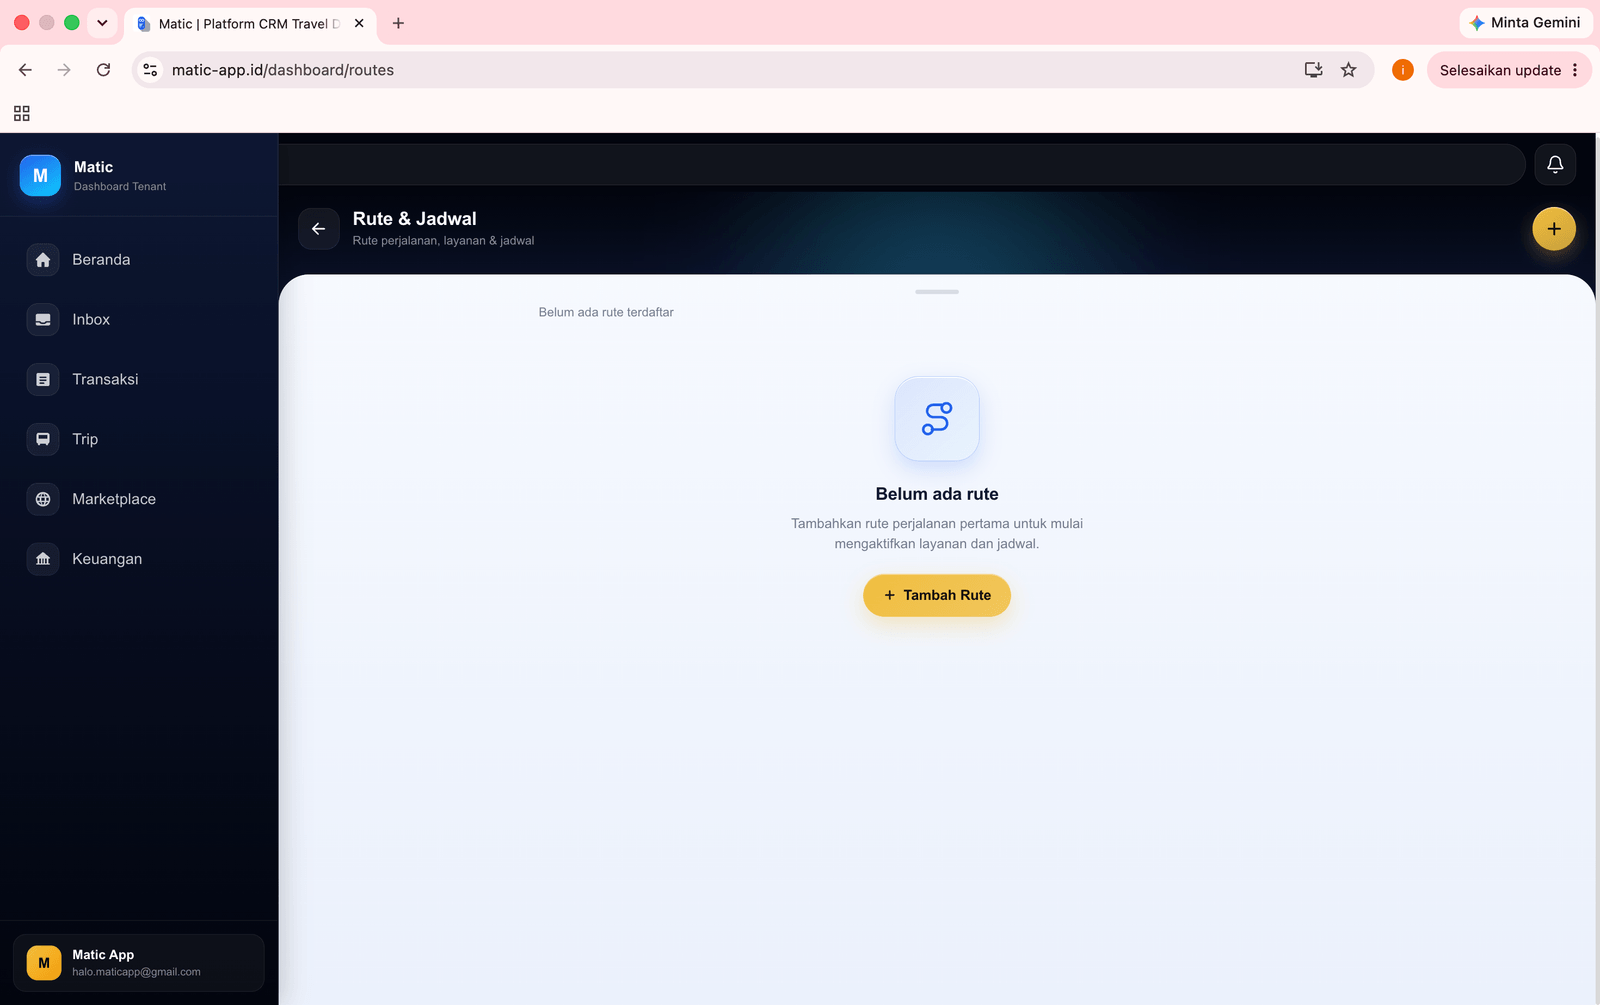Open the orange profile avatar in Chrome
This screenshot has height=1005, width=1600.
[1403, 70]
